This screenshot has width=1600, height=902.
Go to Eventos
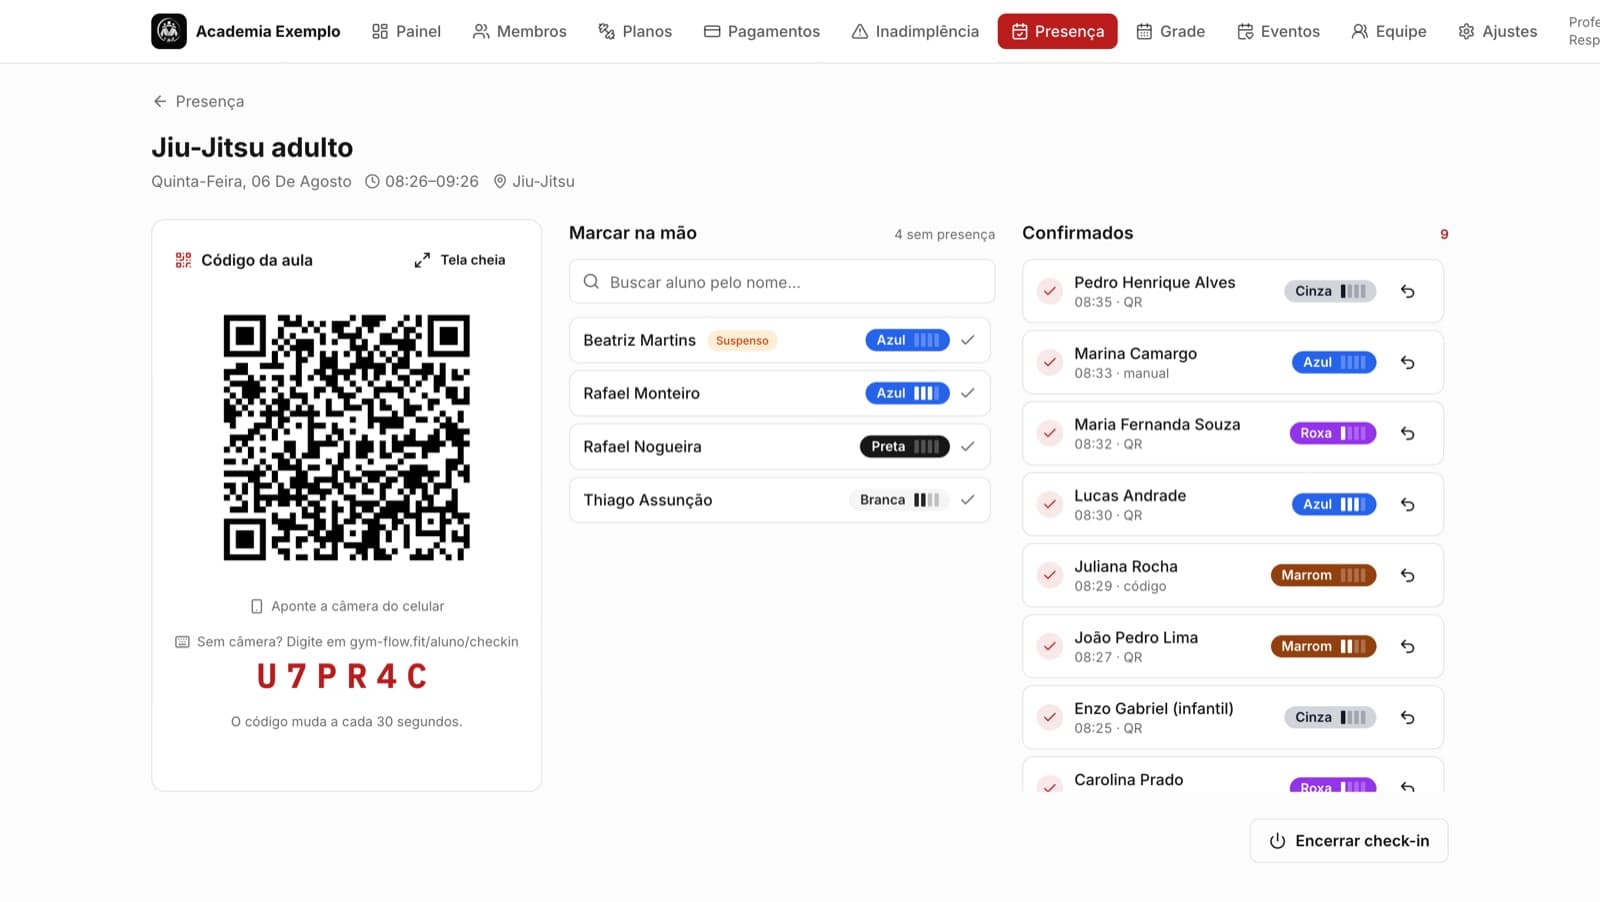pyautogui.click(x=1279, y=31)
